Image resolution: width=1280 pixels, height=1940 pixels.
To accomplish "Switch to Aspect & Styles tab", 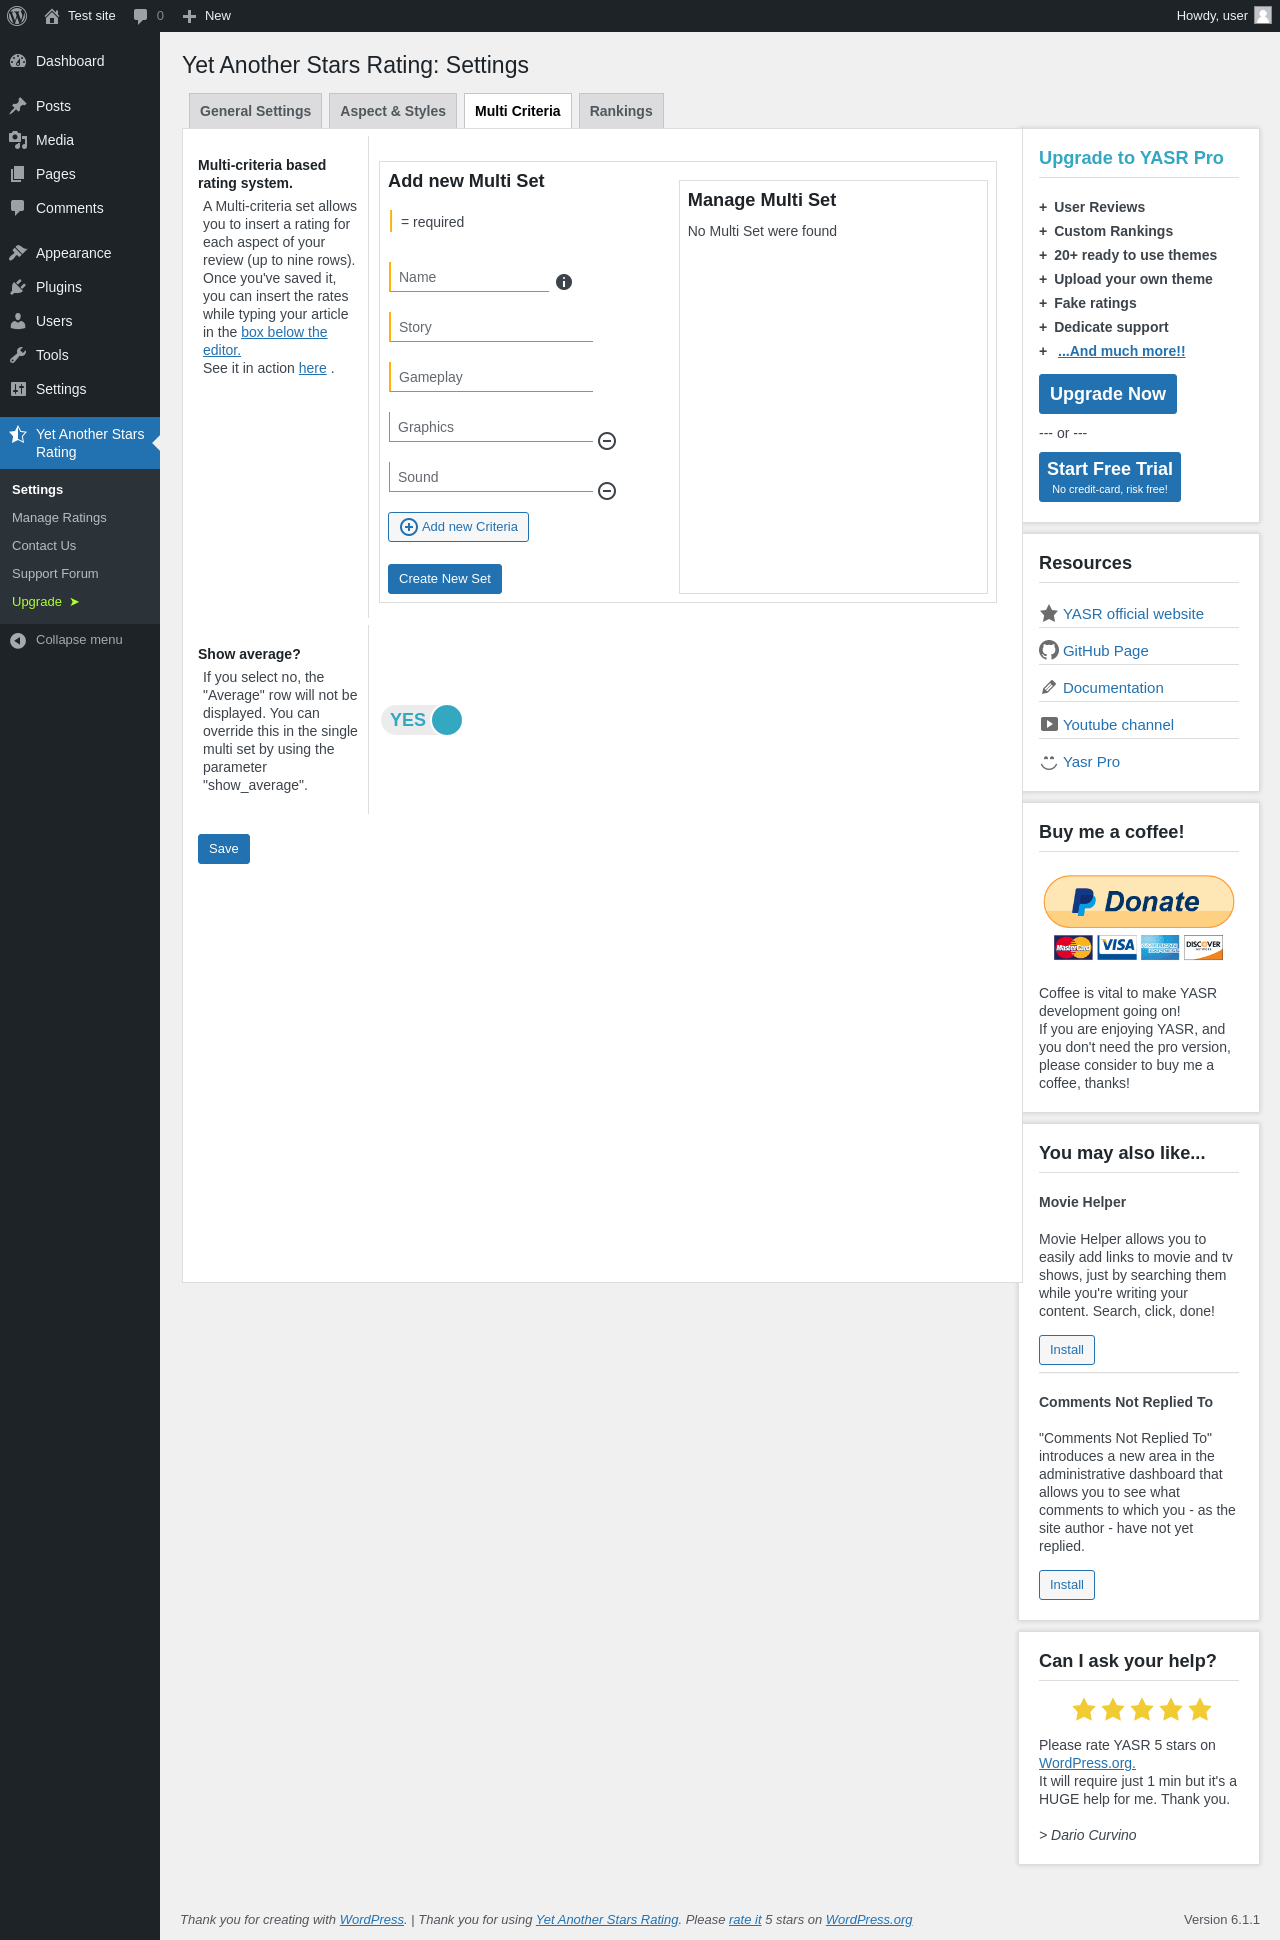I will point(393,111).
